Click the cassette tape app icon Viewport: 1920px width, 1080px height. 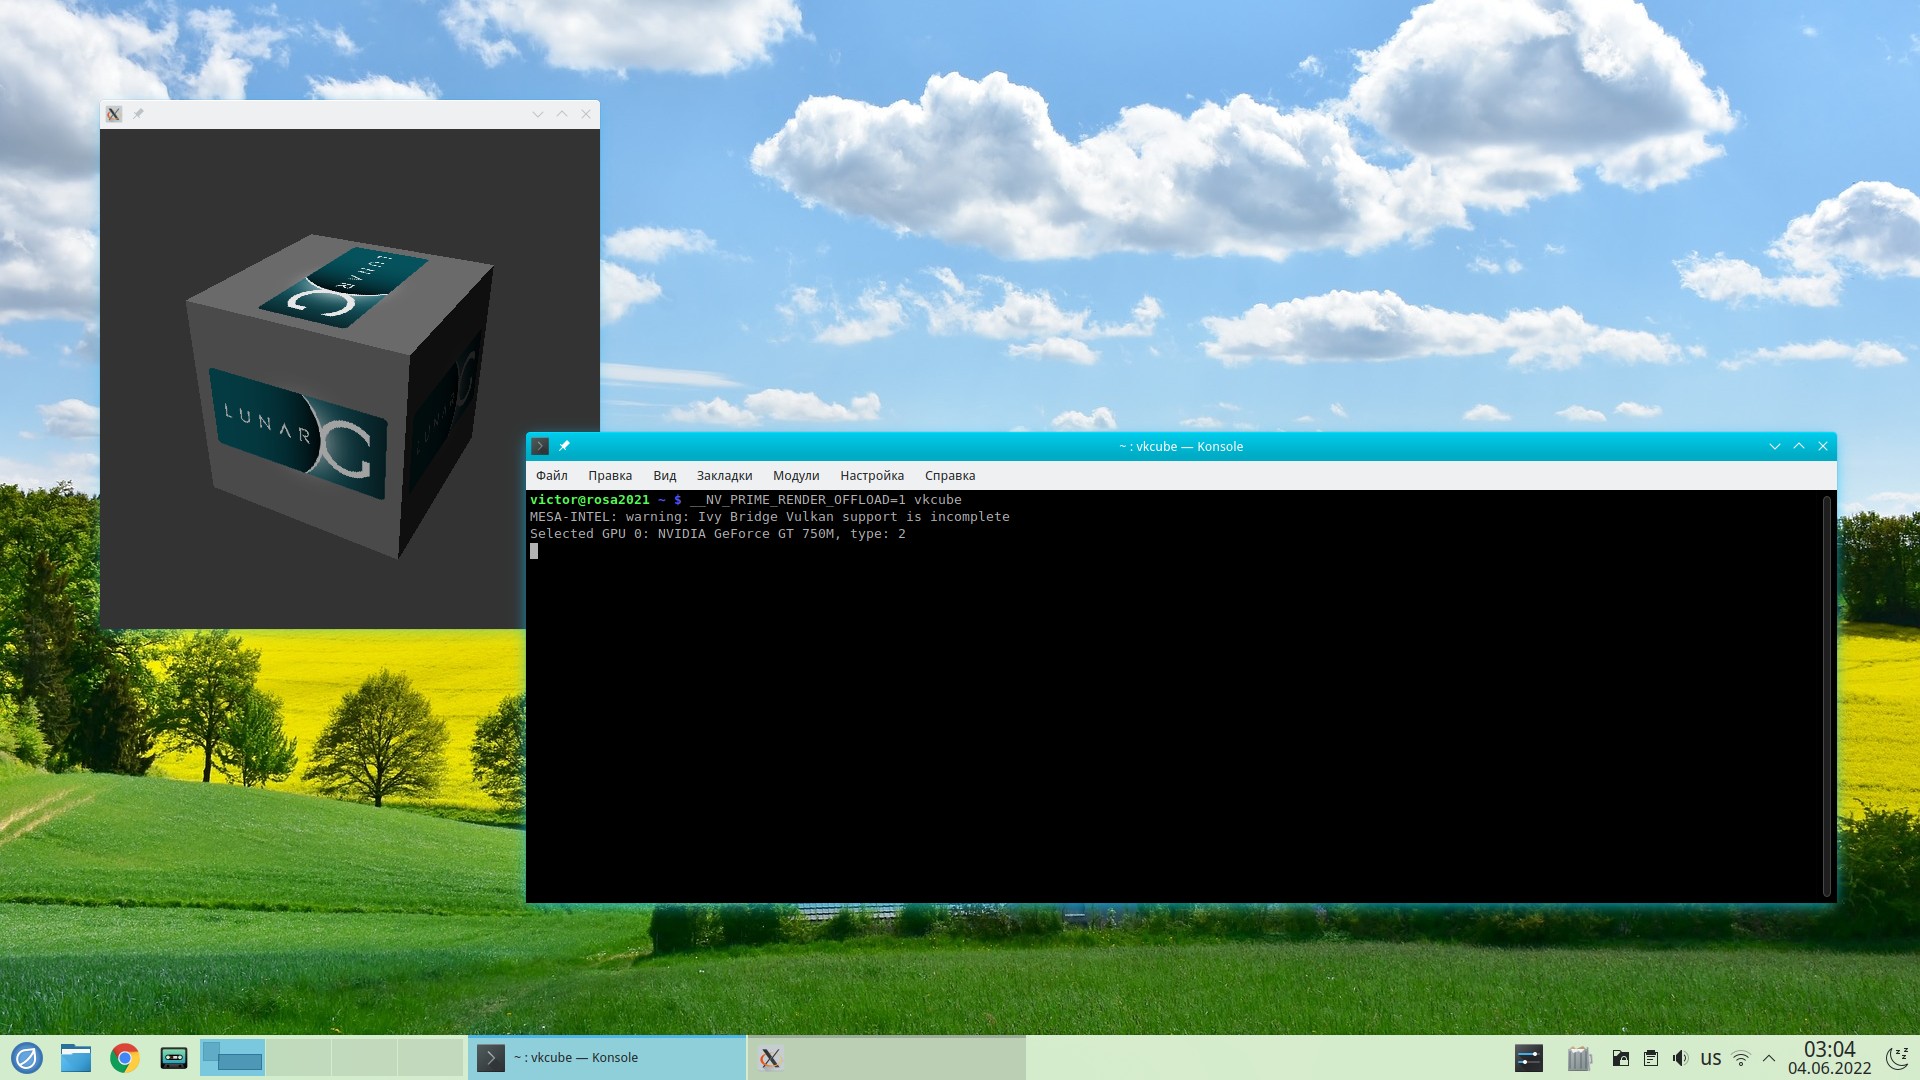coord(174,1057)
